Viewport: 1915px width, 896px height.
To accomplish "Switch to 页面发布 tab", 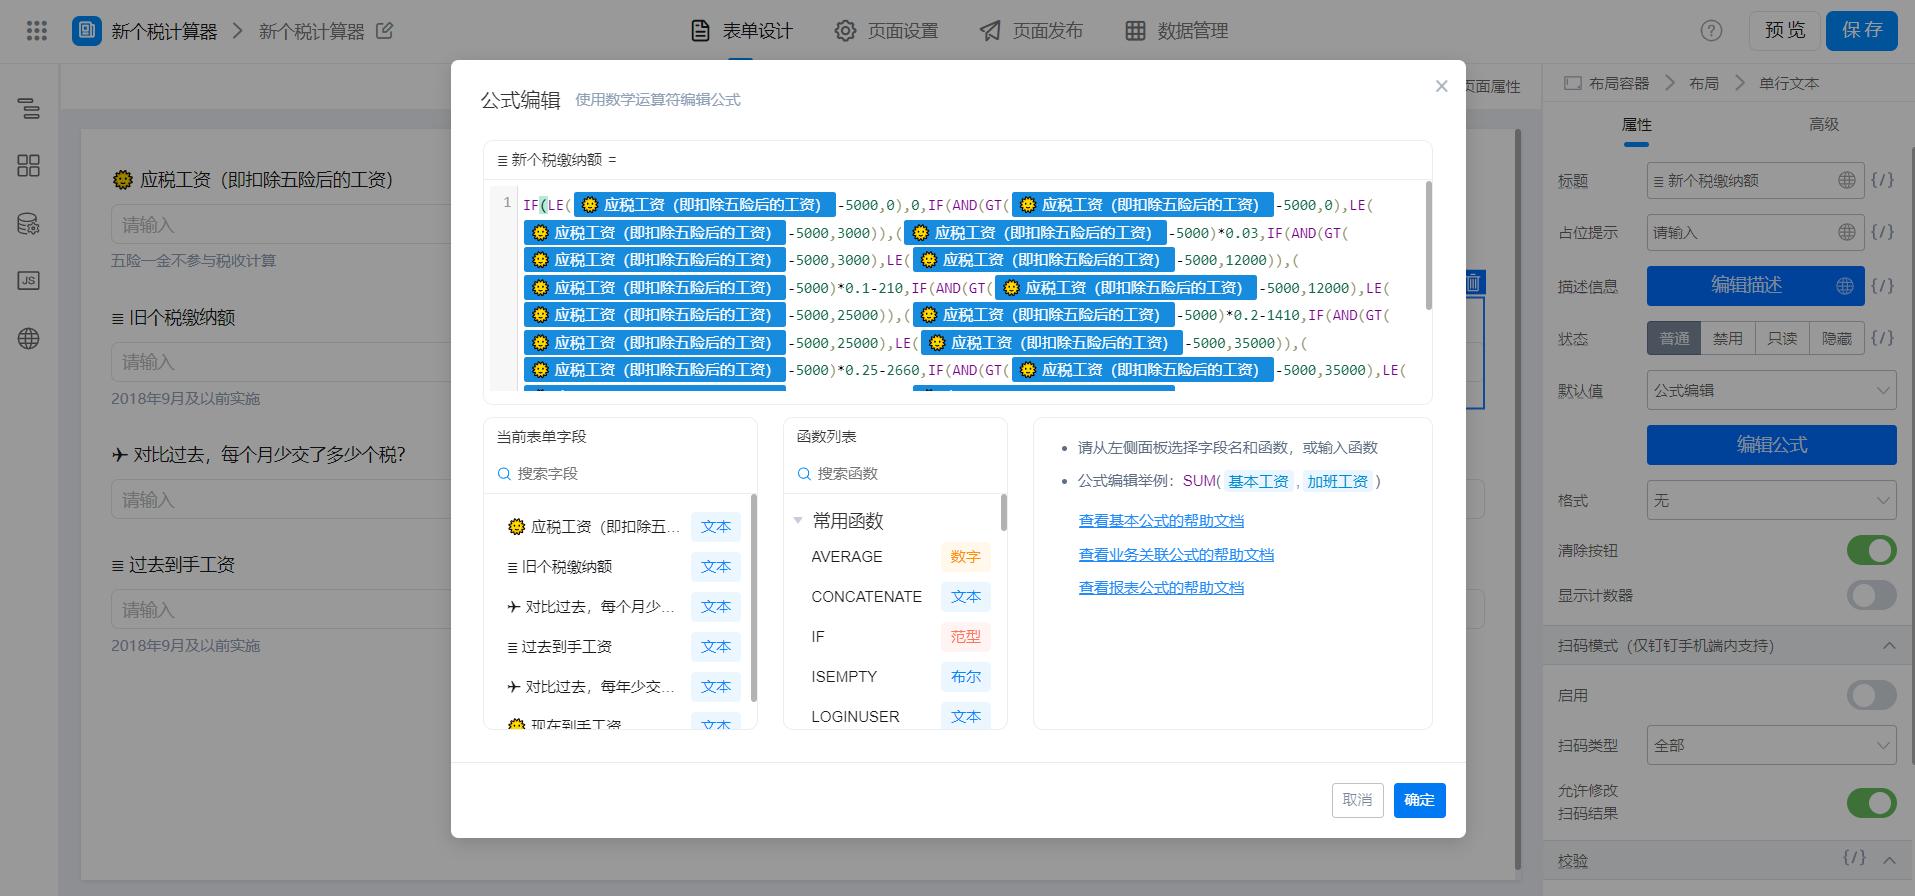I will (x=1031, y=31).
